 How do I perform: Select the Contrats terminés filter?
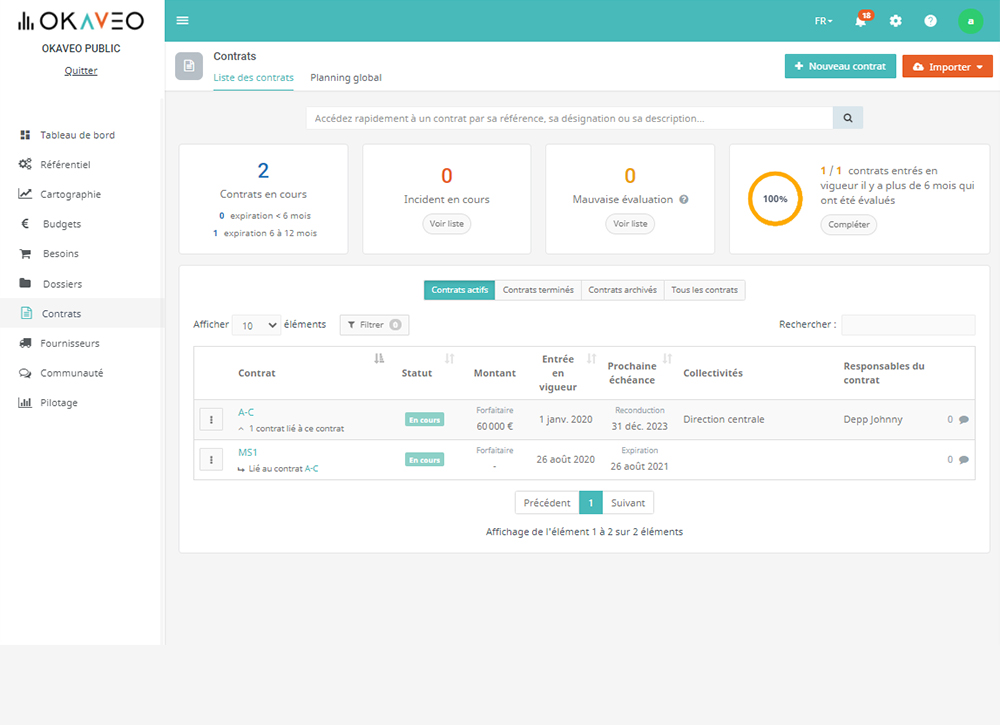(x=538, y=290)
